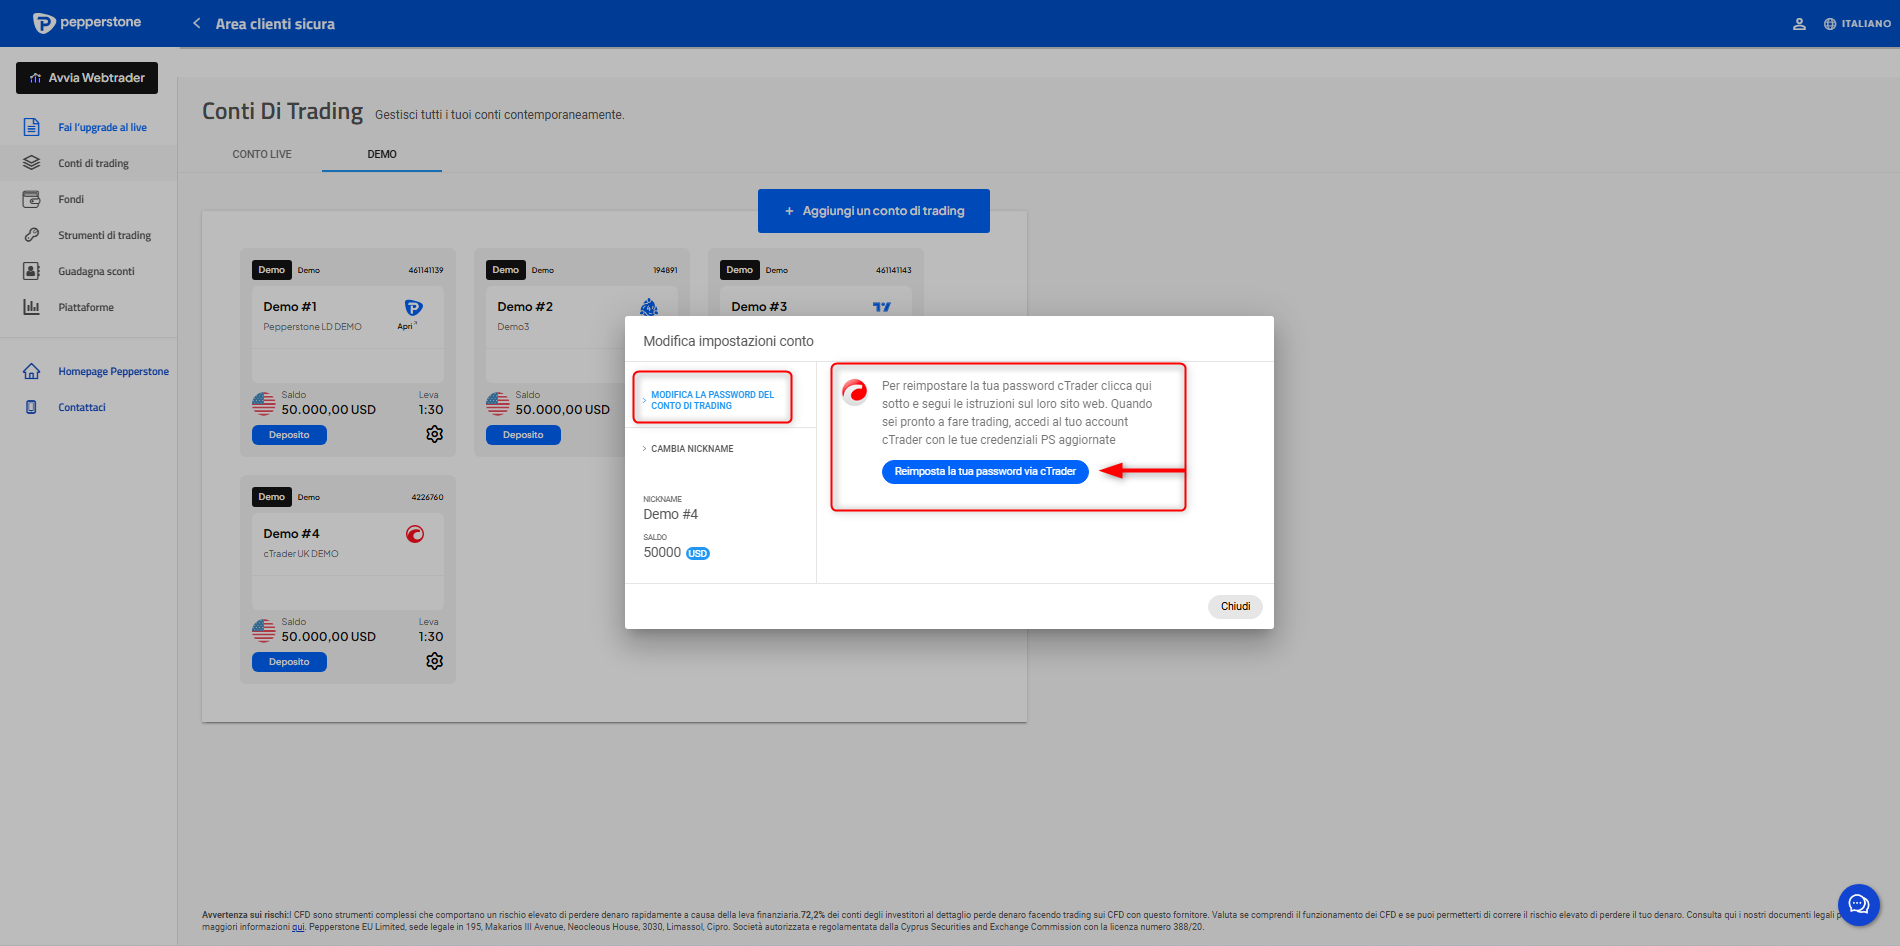Click Deposito on the Demo #4 card
The width and height of the screenshot is (1900, 946).
click(x=289, y=662)
